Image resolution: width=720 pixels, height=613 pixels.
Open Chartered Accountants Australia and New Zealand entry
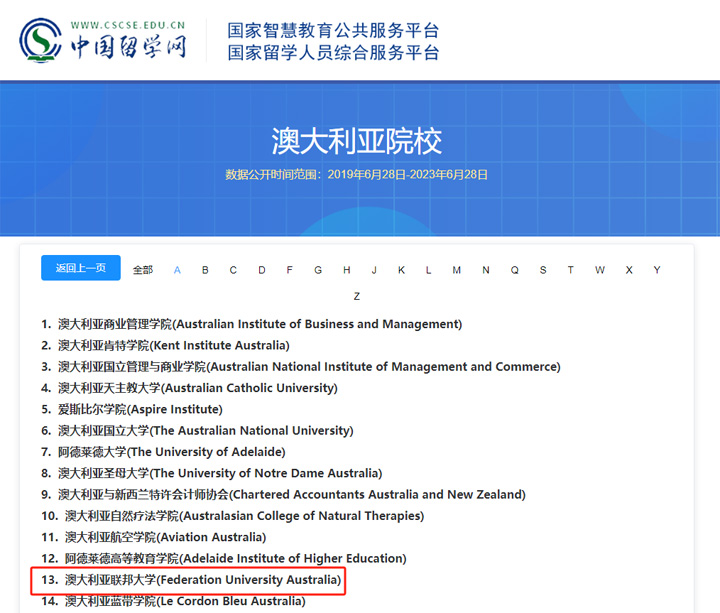pos(283,495)
